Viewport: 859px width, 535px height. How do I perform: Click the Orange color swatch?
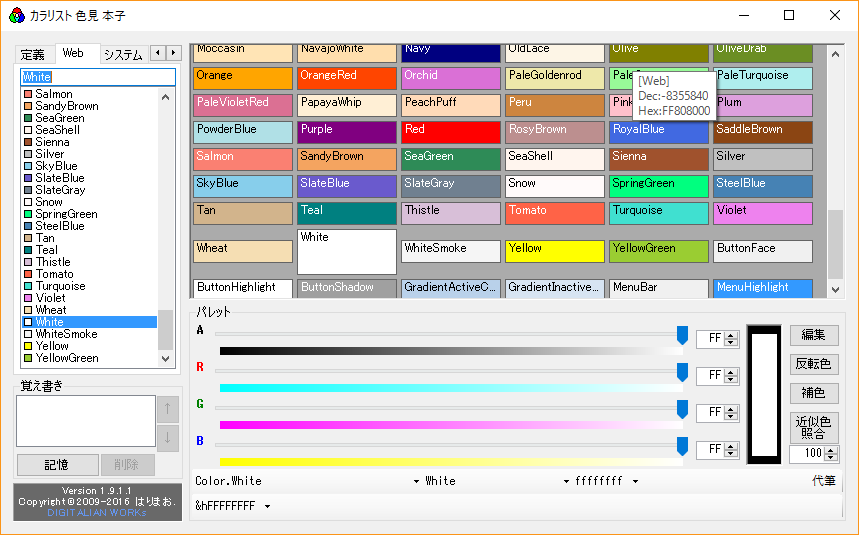[243, 78]
